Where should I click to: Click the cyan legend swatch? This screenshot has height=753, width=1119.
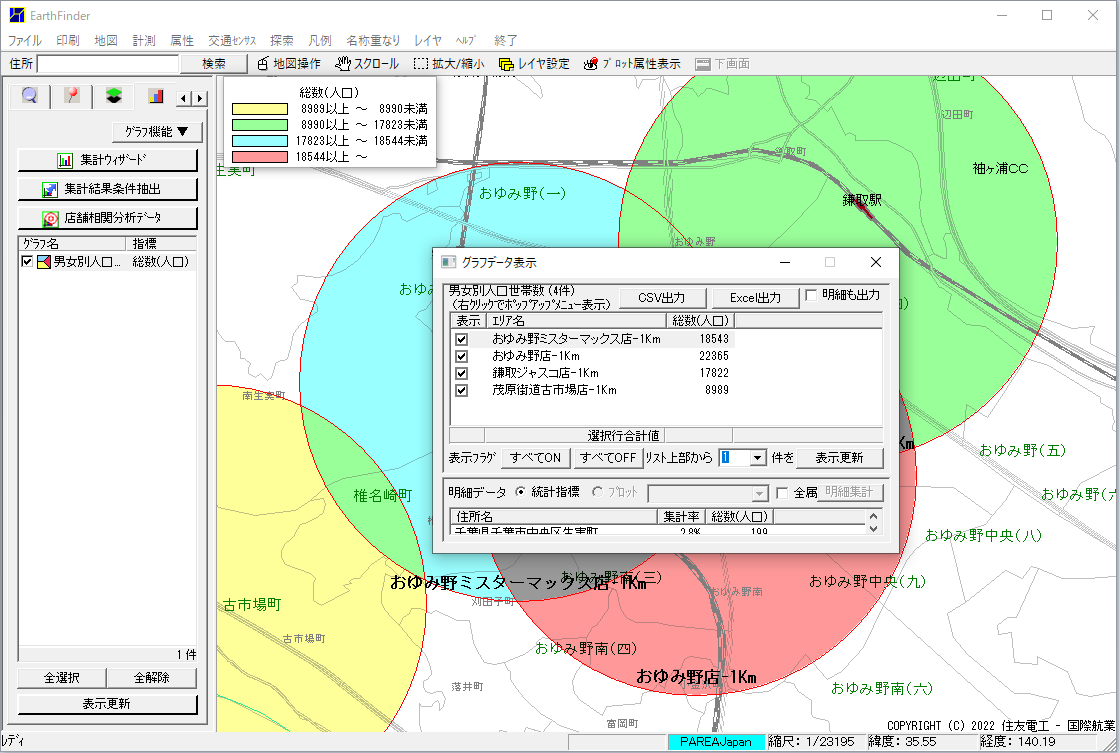click(260, 141)
